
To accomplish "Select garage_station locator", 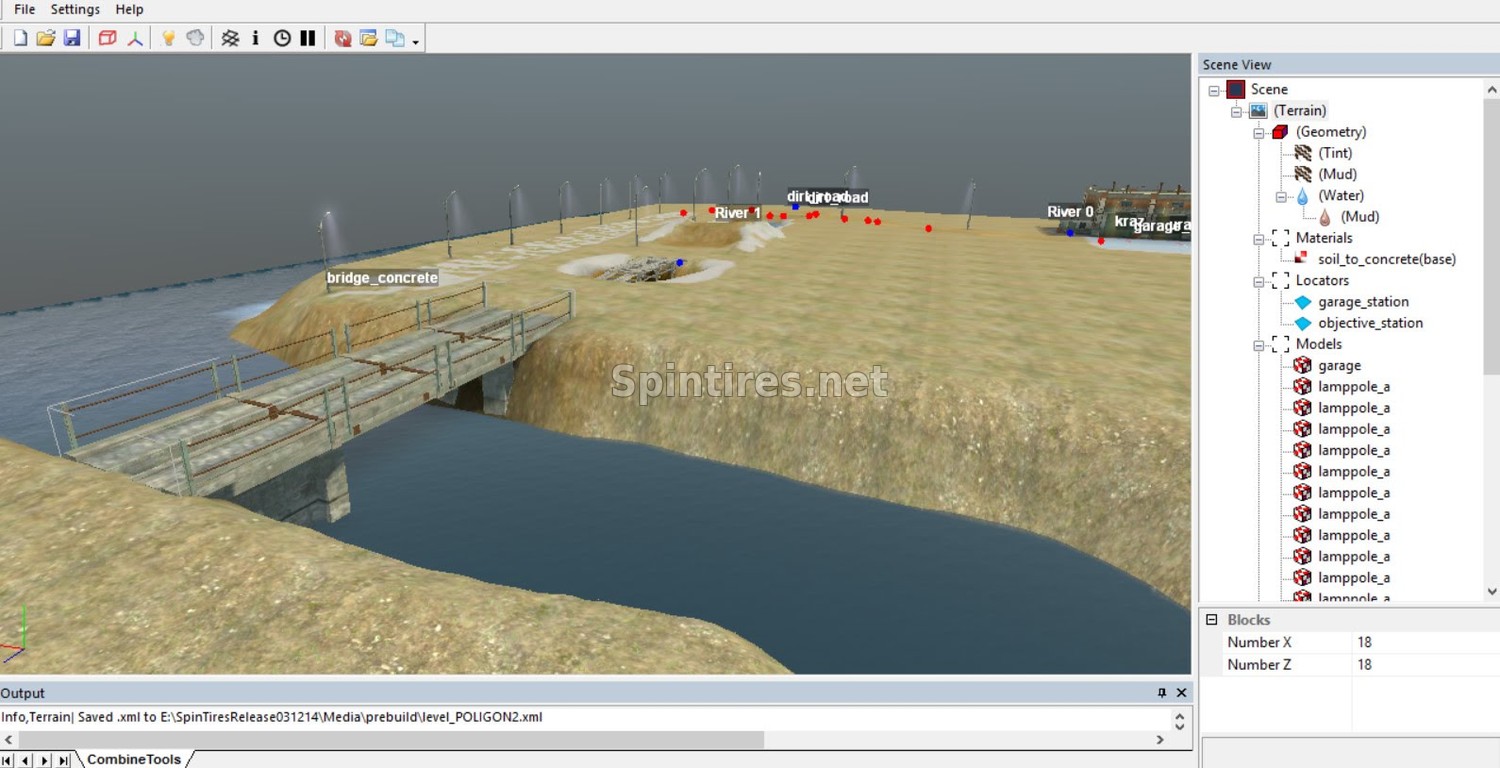I will click(1363, 302).
